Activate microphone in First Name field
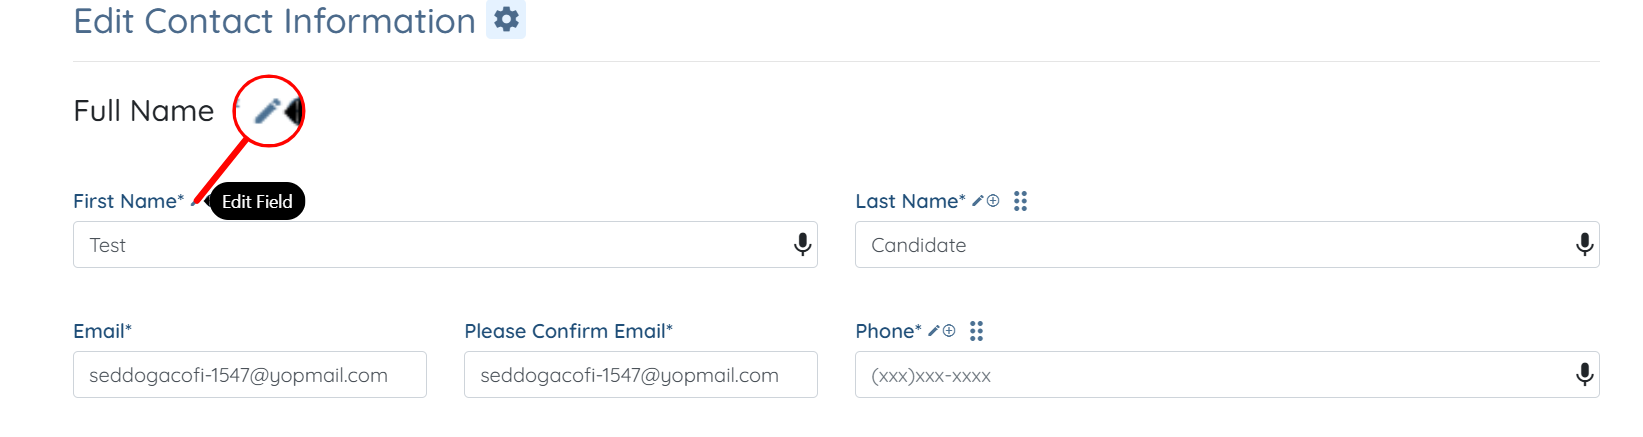This screenshot has width=1643, height=437. tap(802, 244)
